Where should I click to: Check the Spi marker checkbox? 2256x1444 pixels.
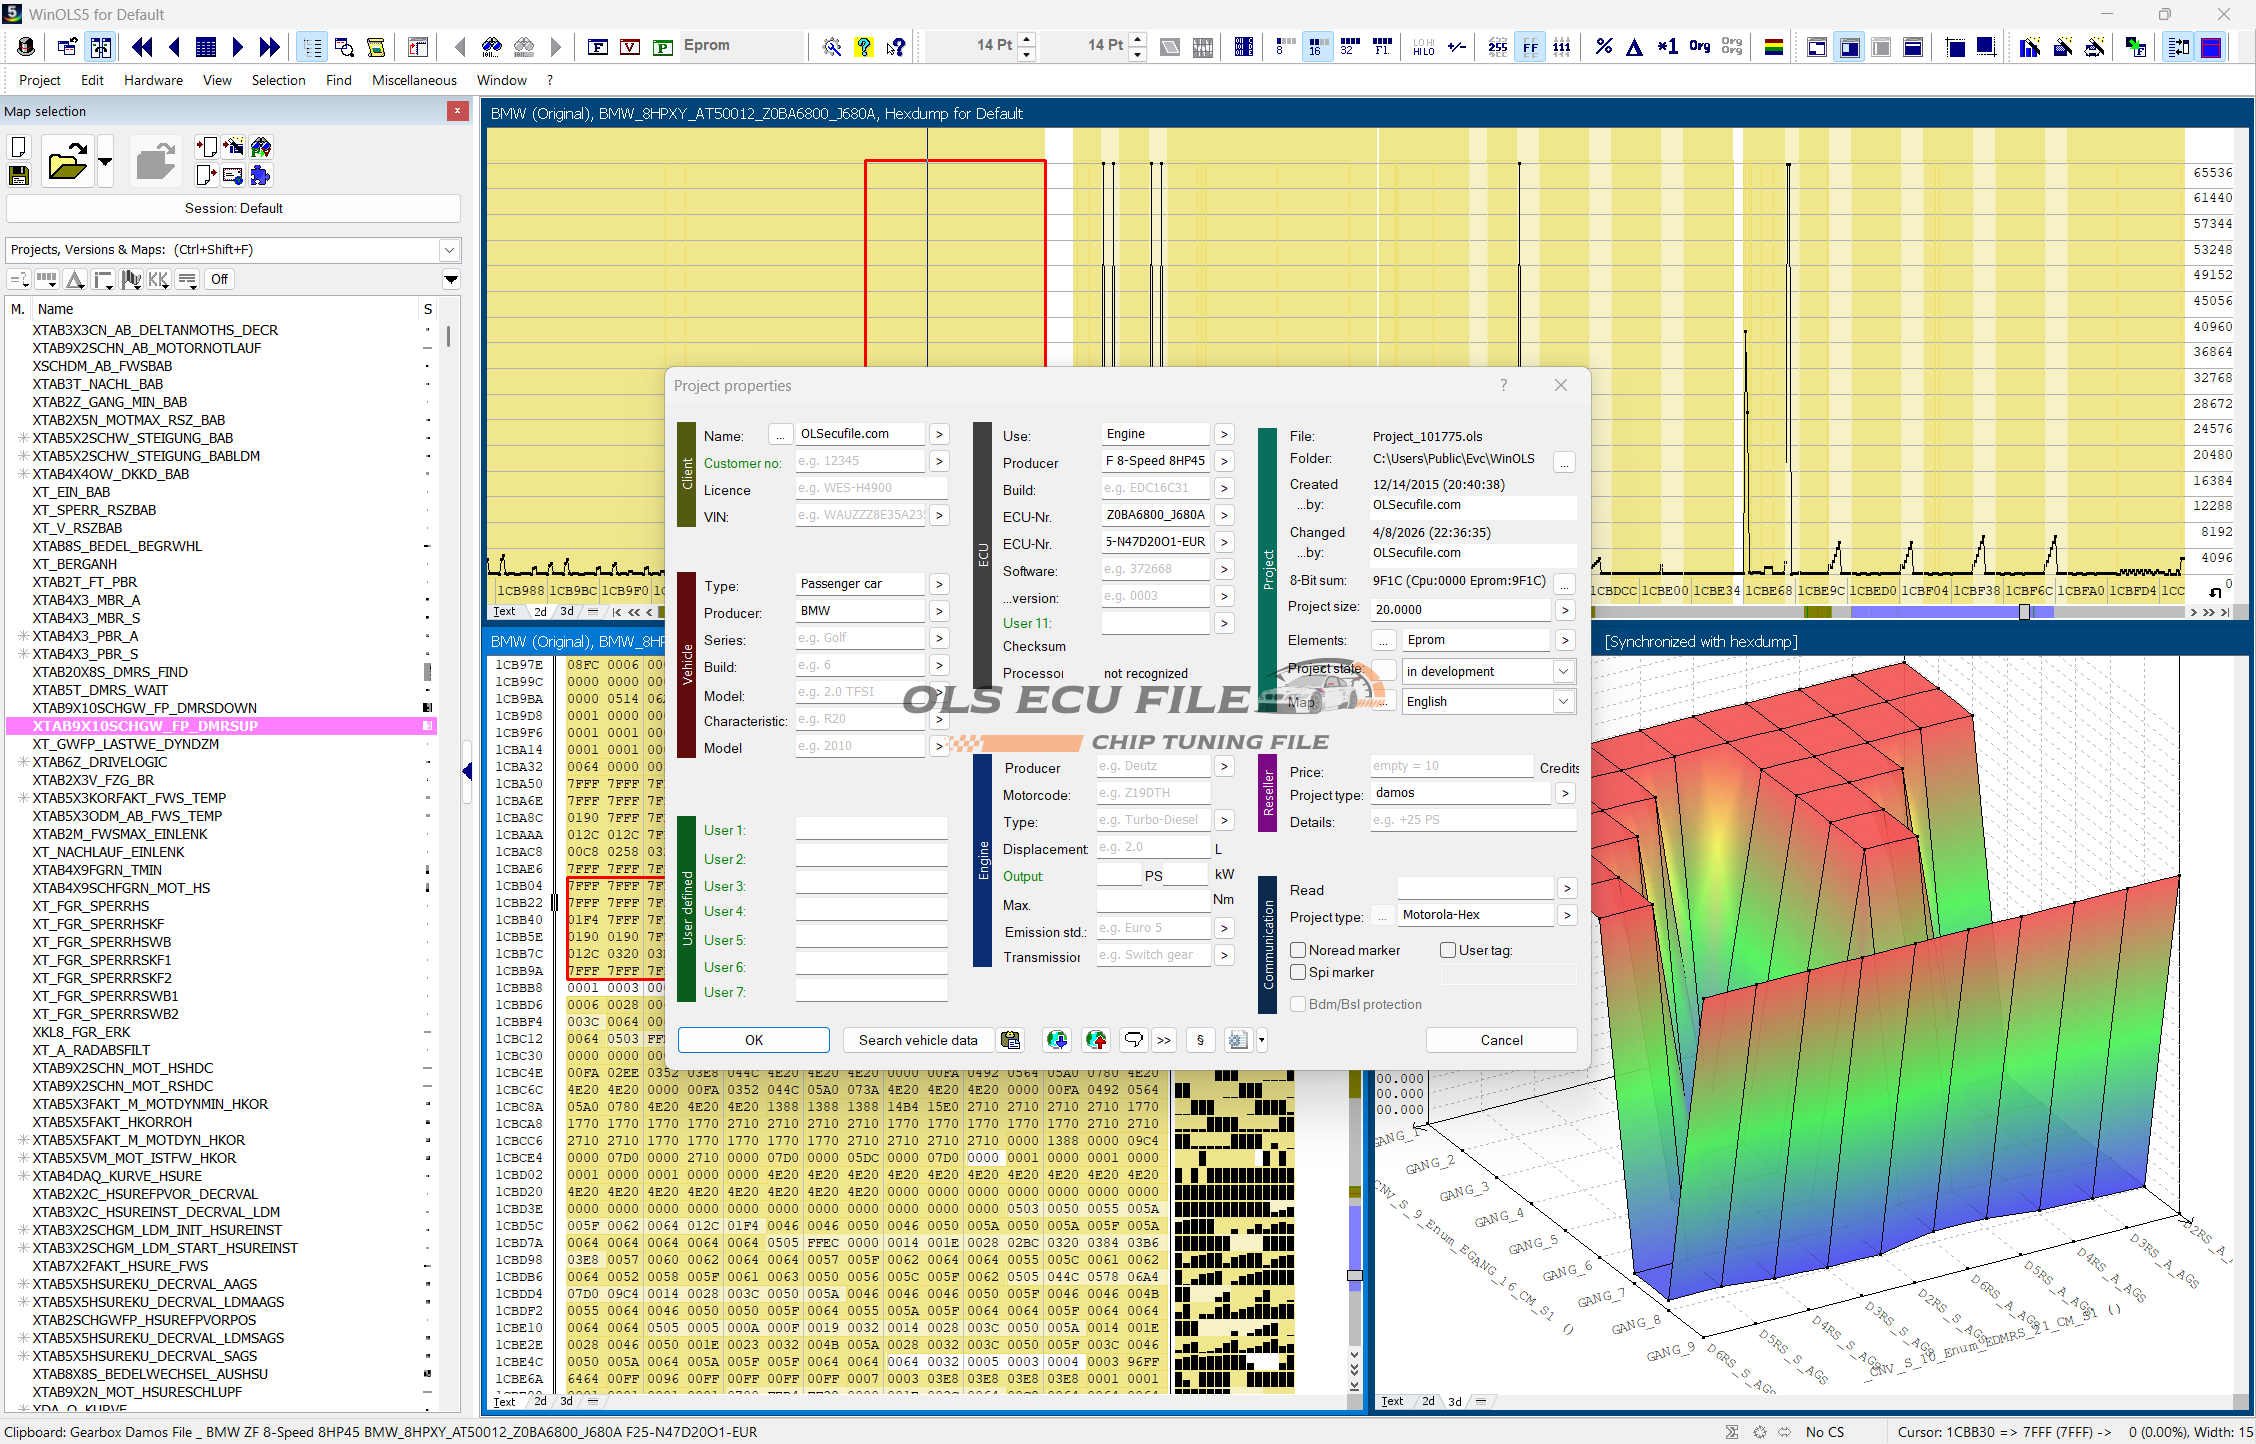click(1298, 972)
